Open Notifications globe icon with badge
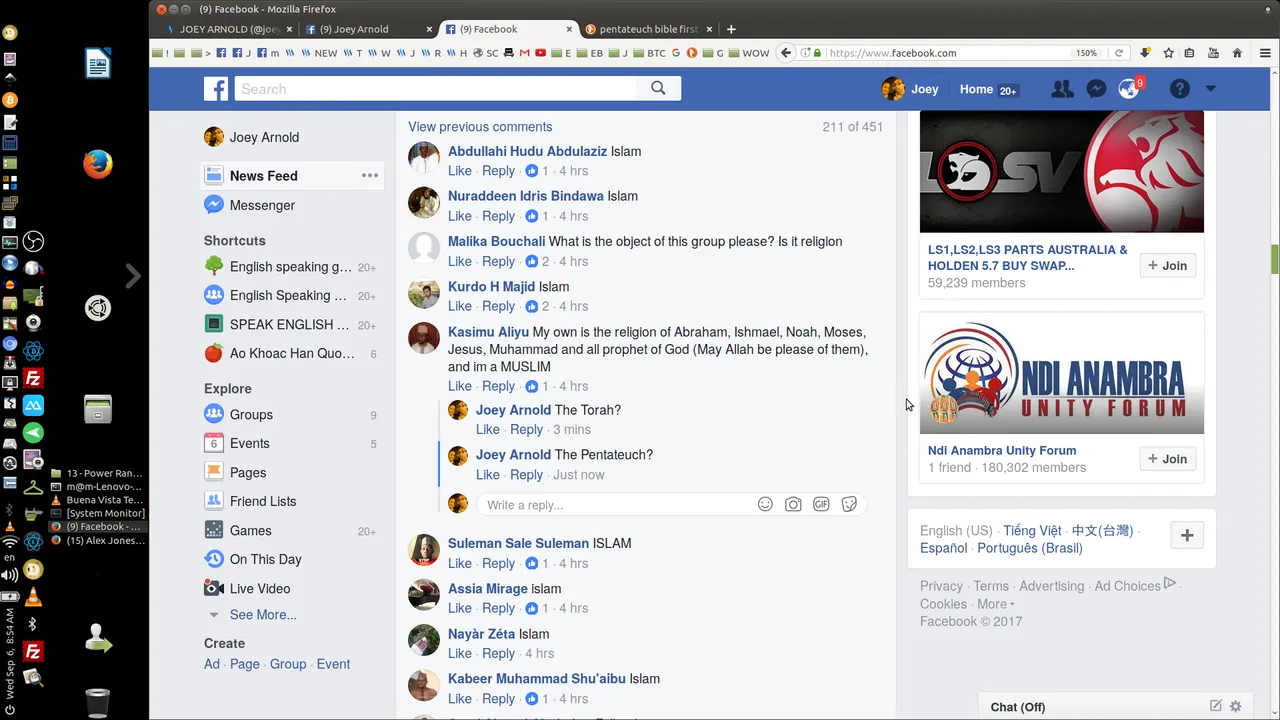This screenshot has width=1280, height=720. coord(1129,89)
